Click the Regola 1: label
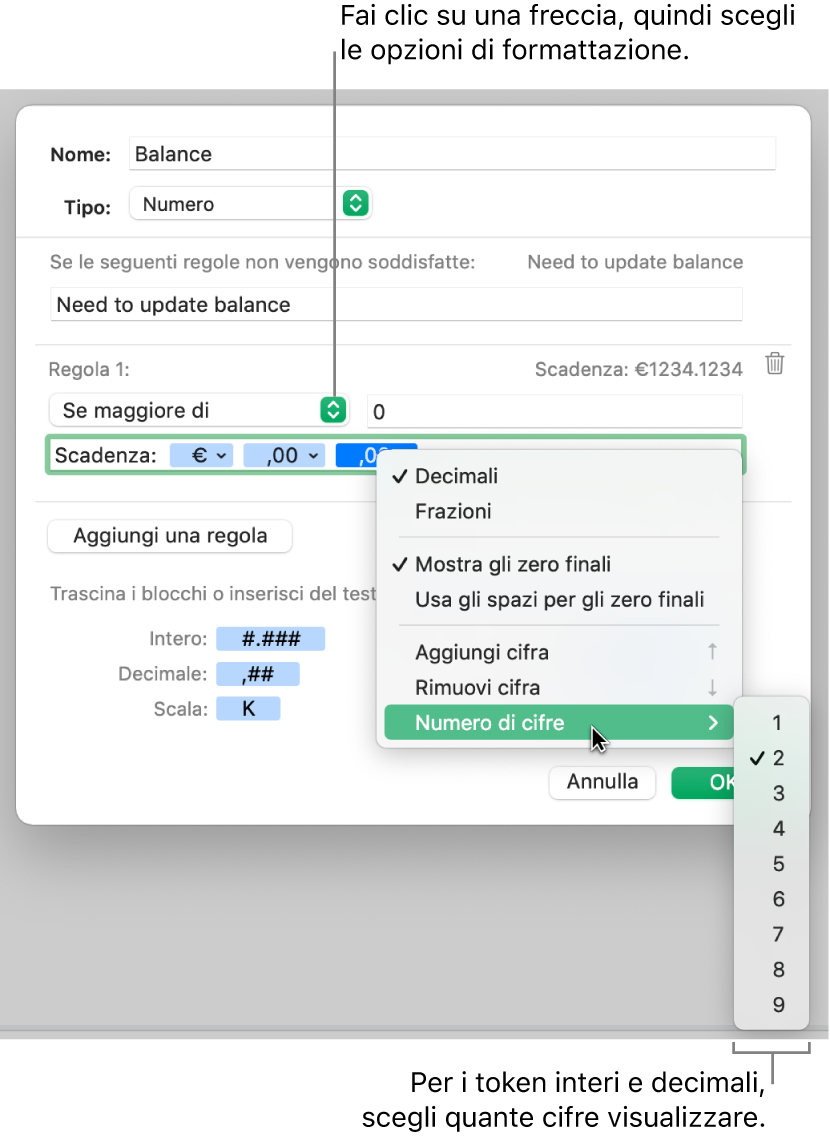 pyautogui.click(x=89, y=370)
